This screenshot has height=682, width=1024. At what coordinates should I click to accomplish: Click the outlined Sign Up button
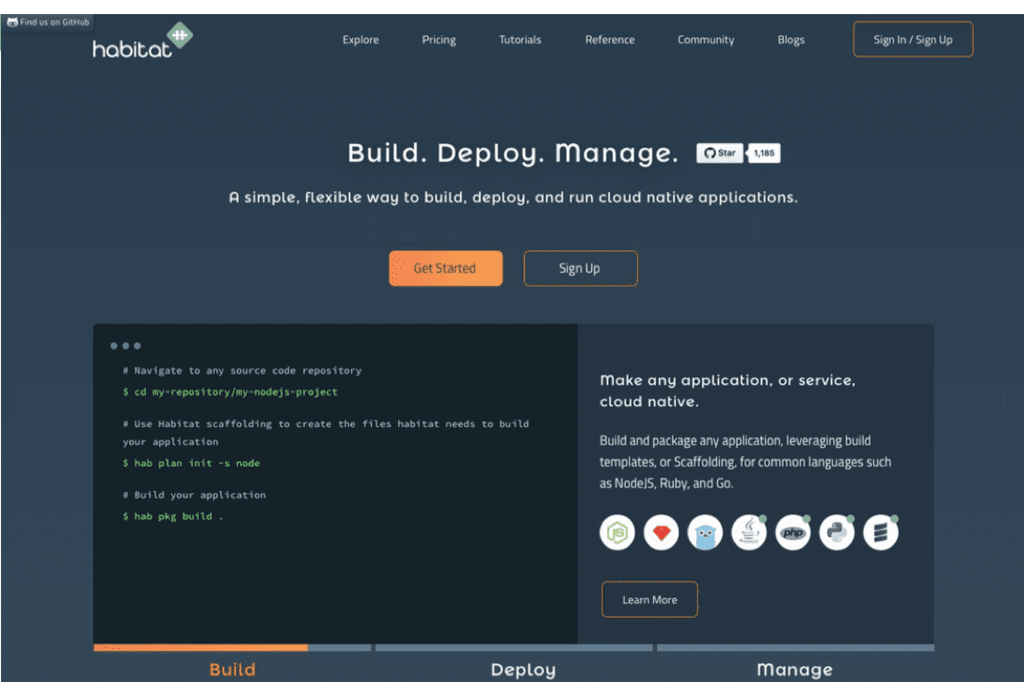tap(580, 268)
